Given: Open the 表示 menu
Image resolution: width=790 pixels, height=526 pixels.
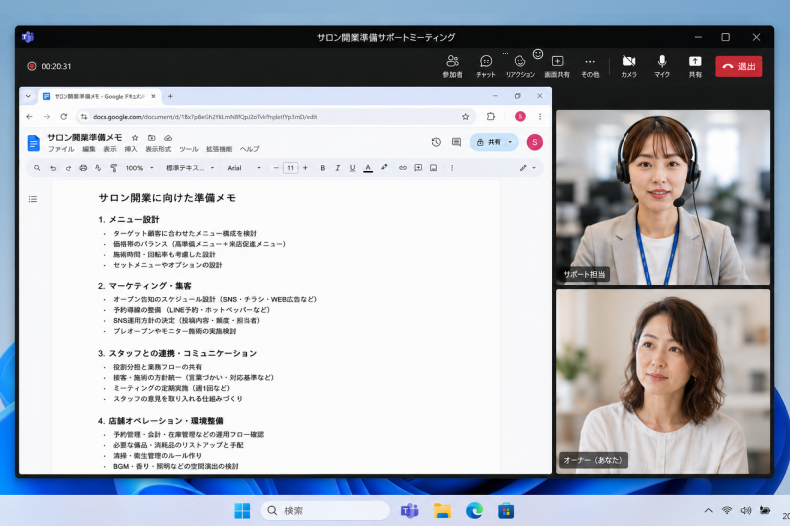Looking at the screenshot, I should tap(110, 149).
